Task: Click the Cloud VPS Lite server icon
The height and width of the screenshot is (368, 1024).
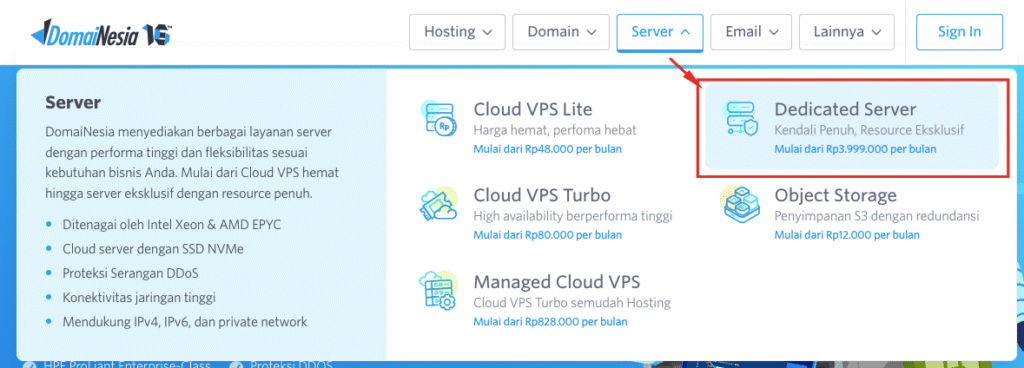Action: tap(439, 119)
